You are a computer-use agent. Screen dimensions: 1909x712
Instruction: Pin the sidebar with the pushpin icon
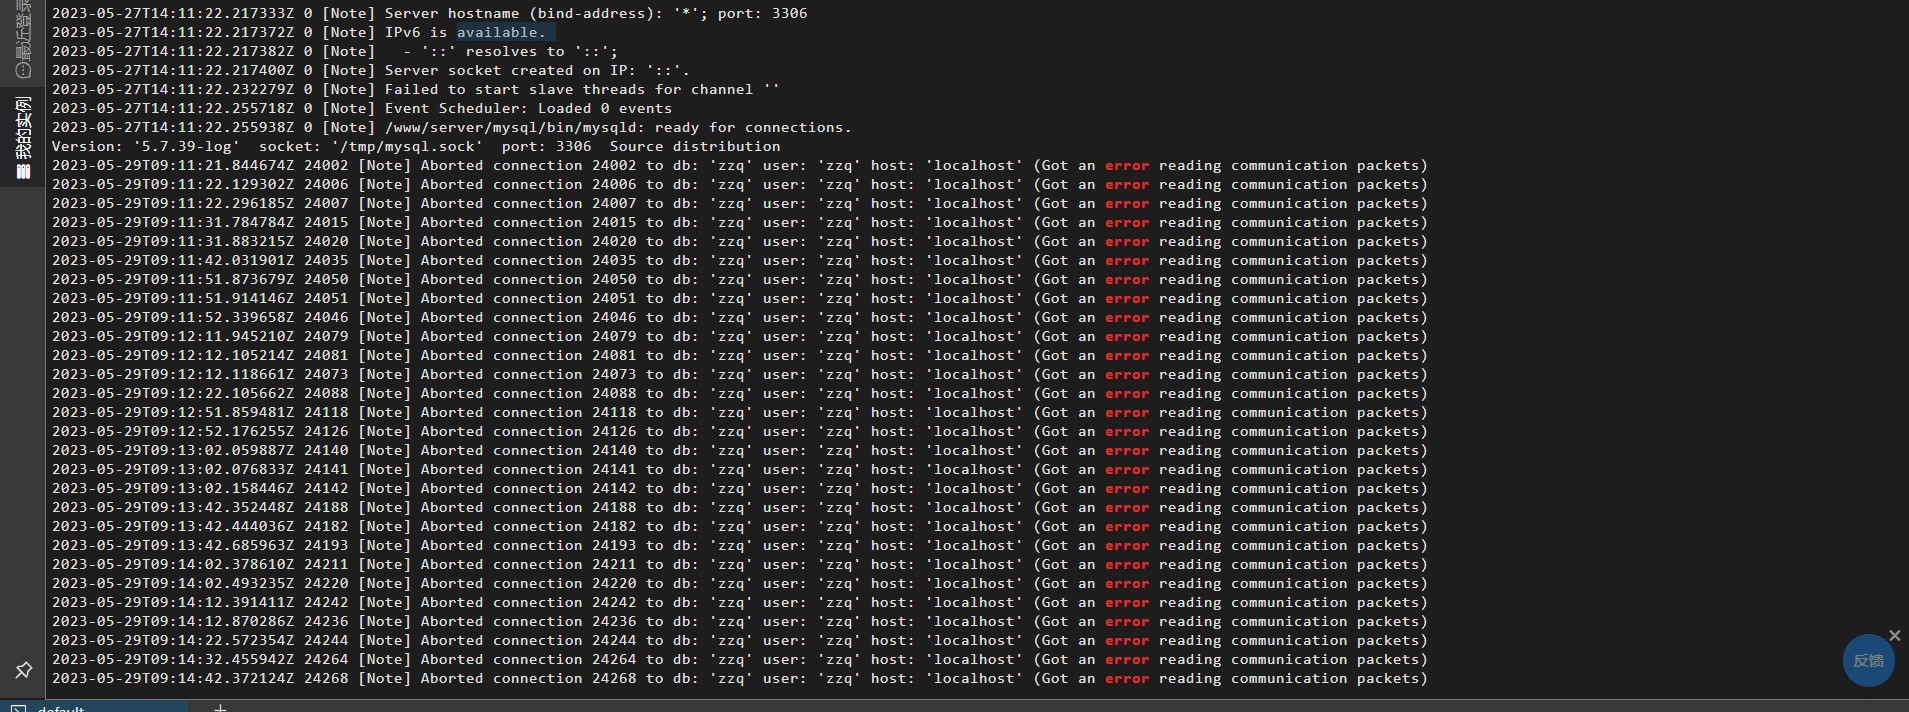click(23, 670)
